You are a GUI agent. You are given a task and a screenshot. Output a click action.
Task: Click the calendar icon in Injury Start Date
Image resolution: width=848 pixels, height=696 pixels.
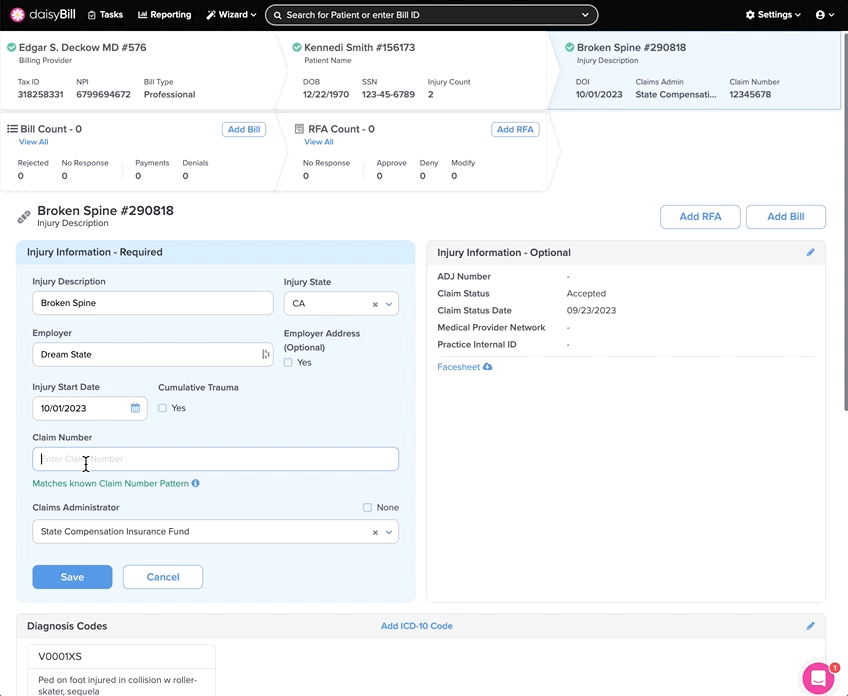pos(135,408)
